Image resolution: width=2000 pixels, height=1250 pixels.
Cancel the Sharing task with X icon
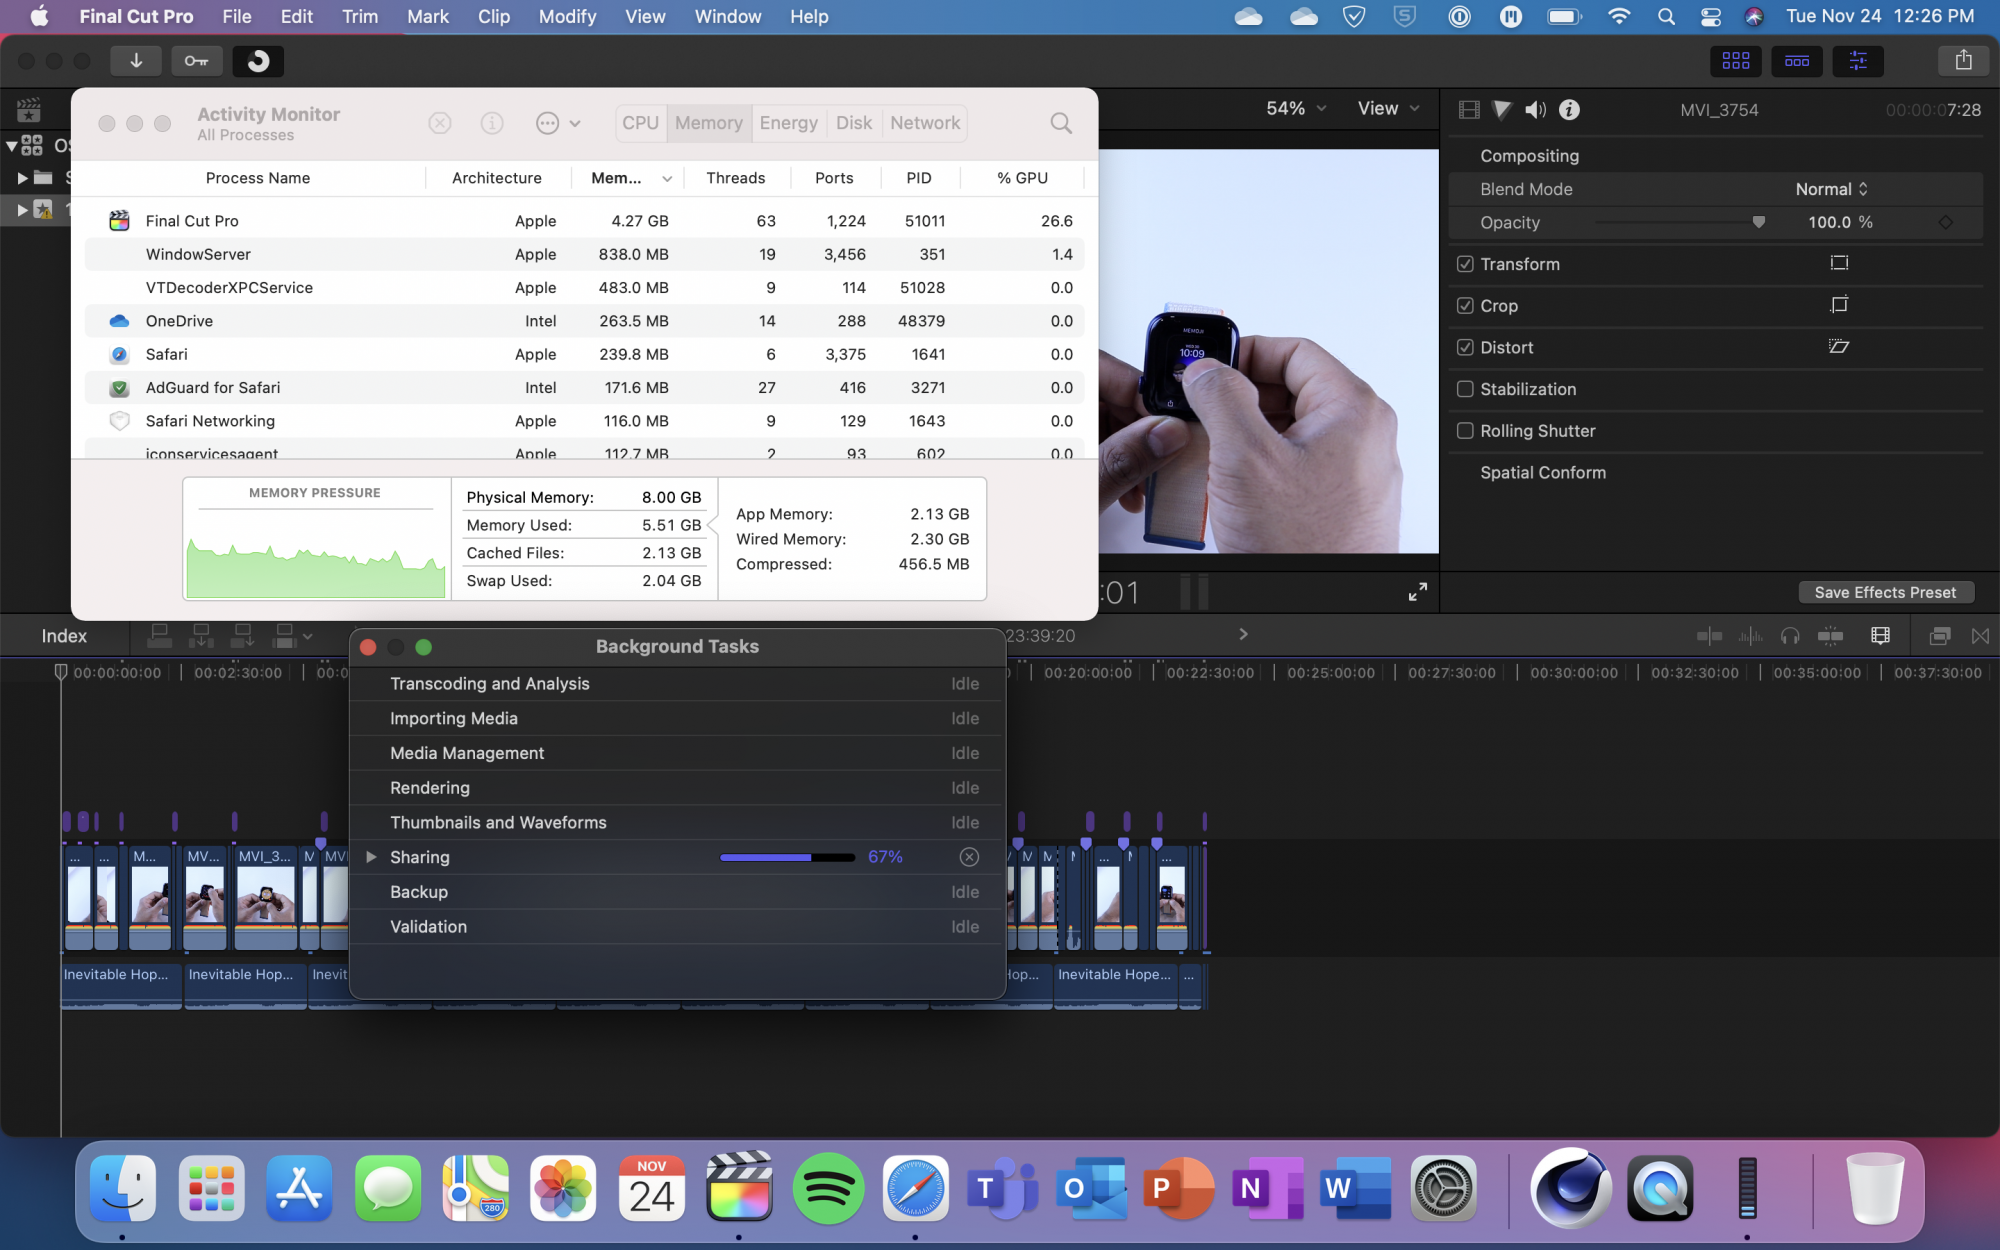click(x=968, y=857)
